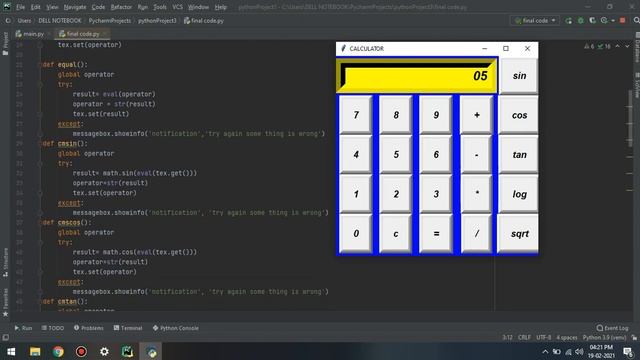Open the Python Console tool window
Viewport: 640px width, 360px height.
(x=176, y=328)
